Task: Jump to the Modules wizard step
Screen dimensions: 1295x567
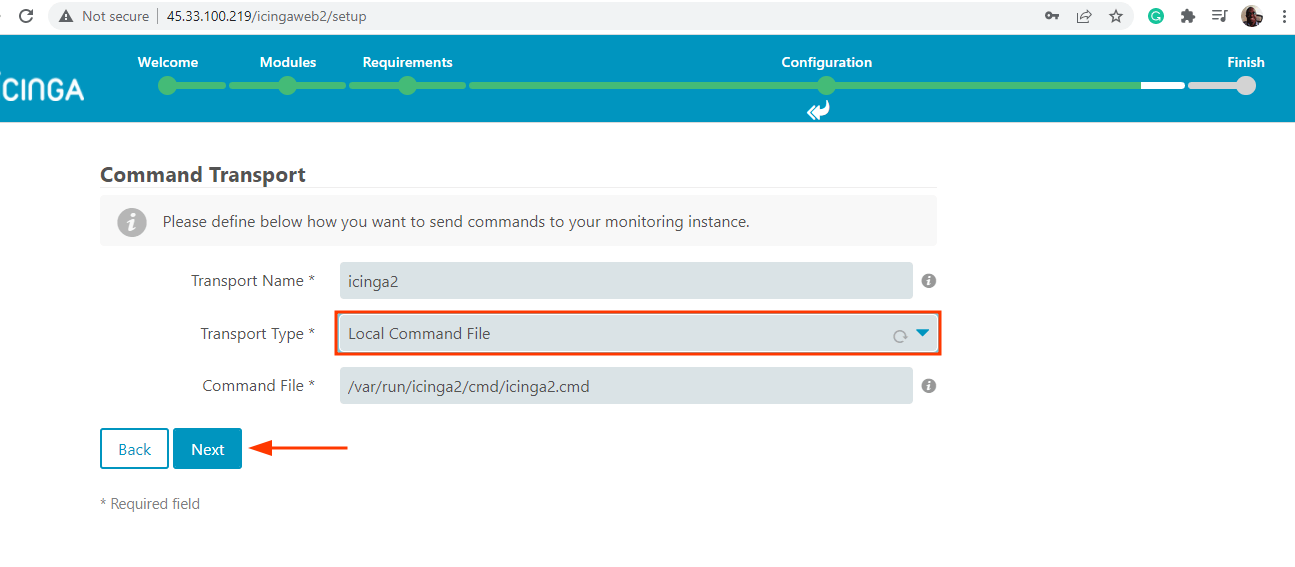Action: point(288,85)
